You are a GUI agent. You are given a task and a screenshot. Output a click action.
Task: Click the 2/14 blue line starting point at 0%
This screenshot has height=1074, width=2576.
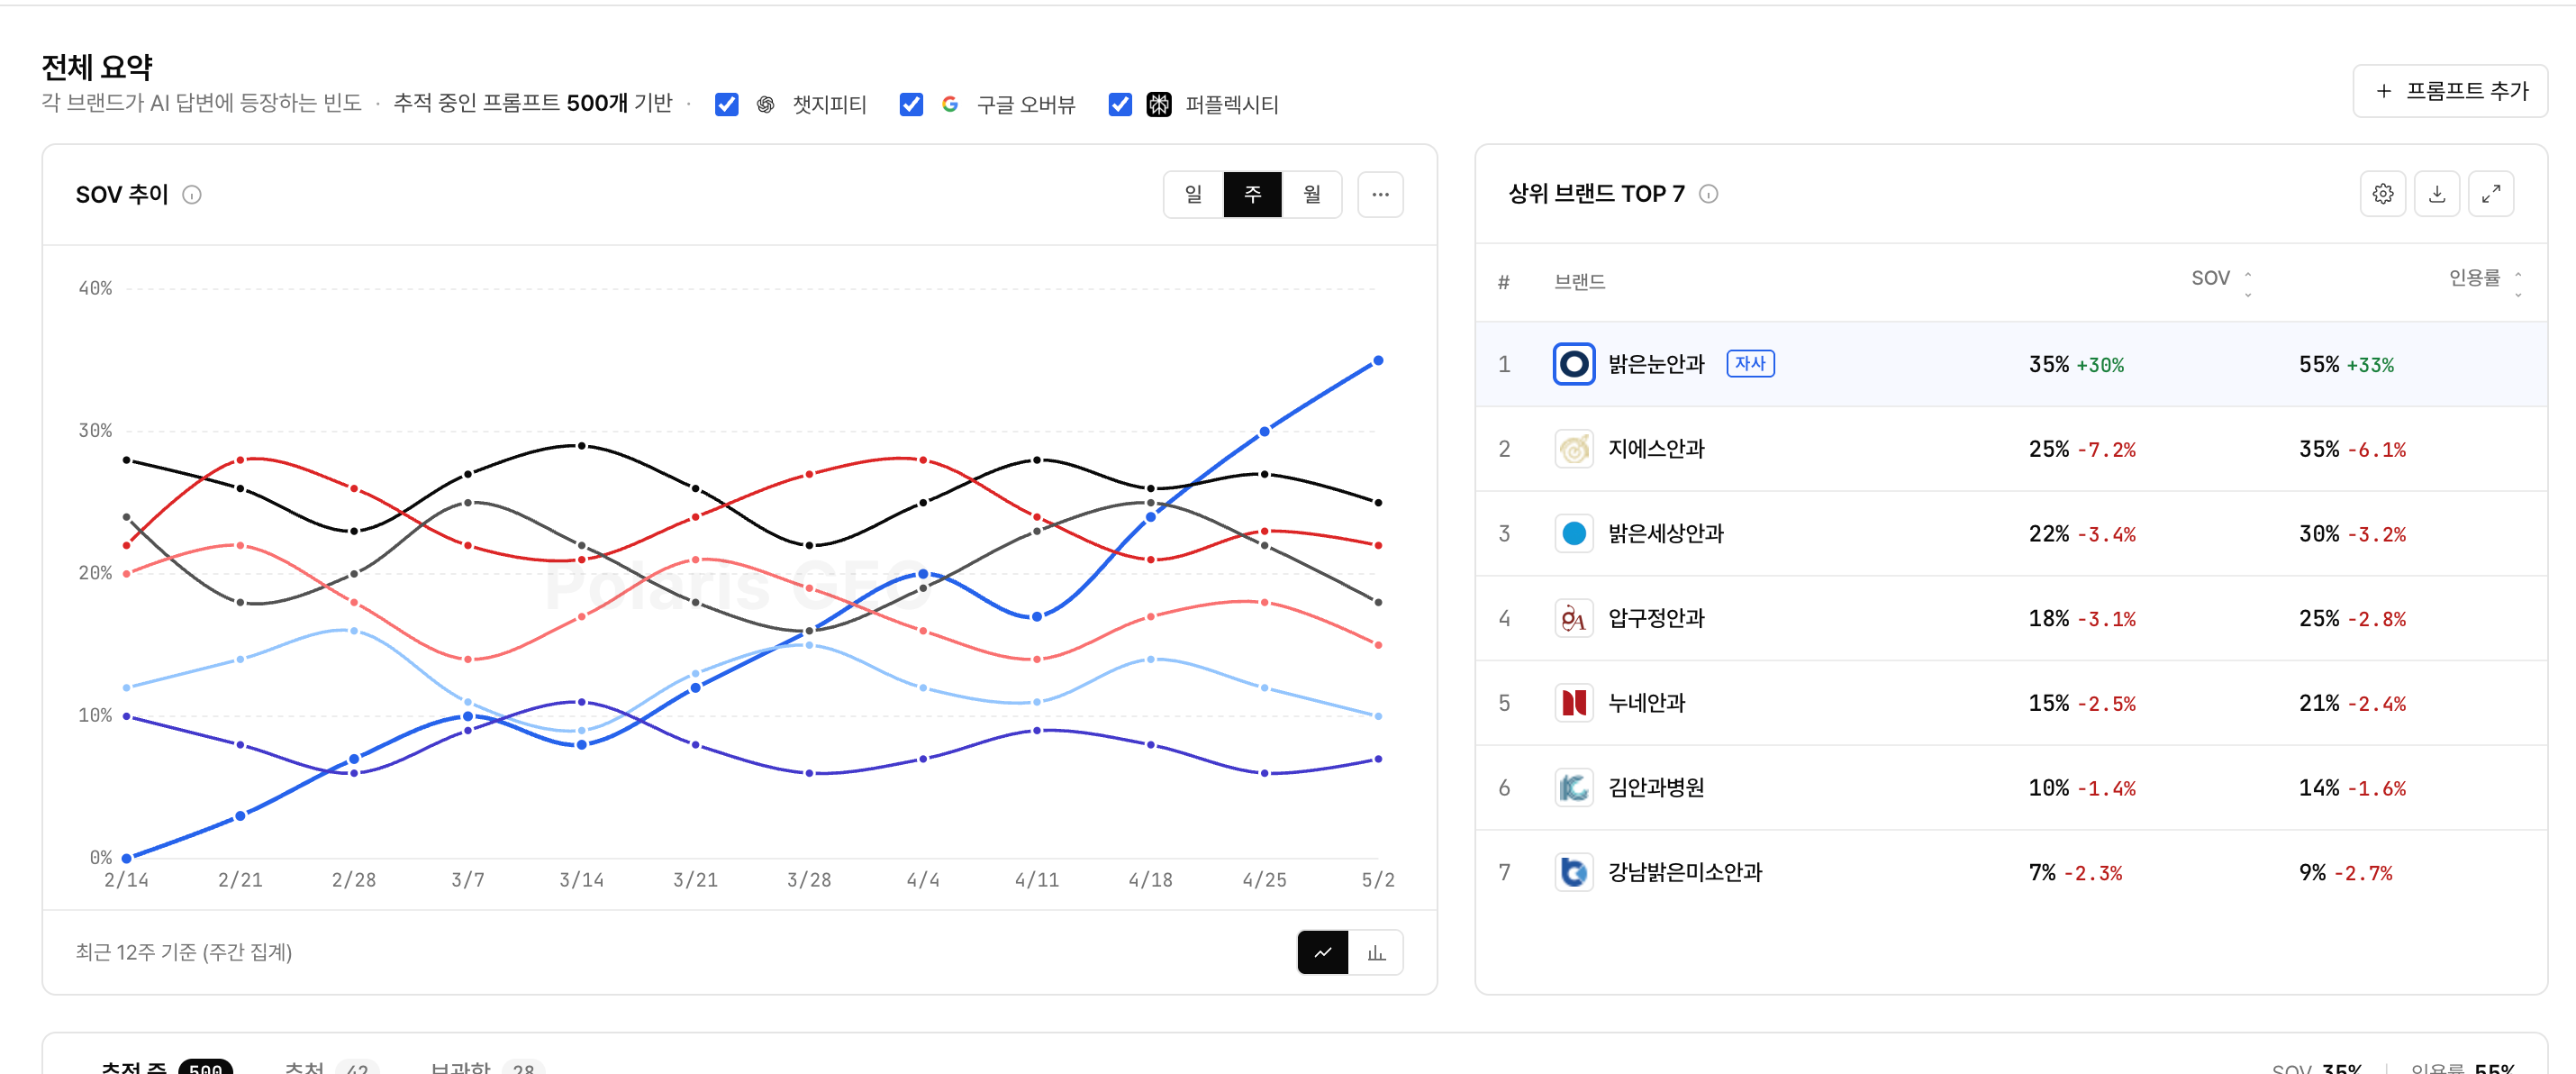pyautogui.click(x=126, y=857)
